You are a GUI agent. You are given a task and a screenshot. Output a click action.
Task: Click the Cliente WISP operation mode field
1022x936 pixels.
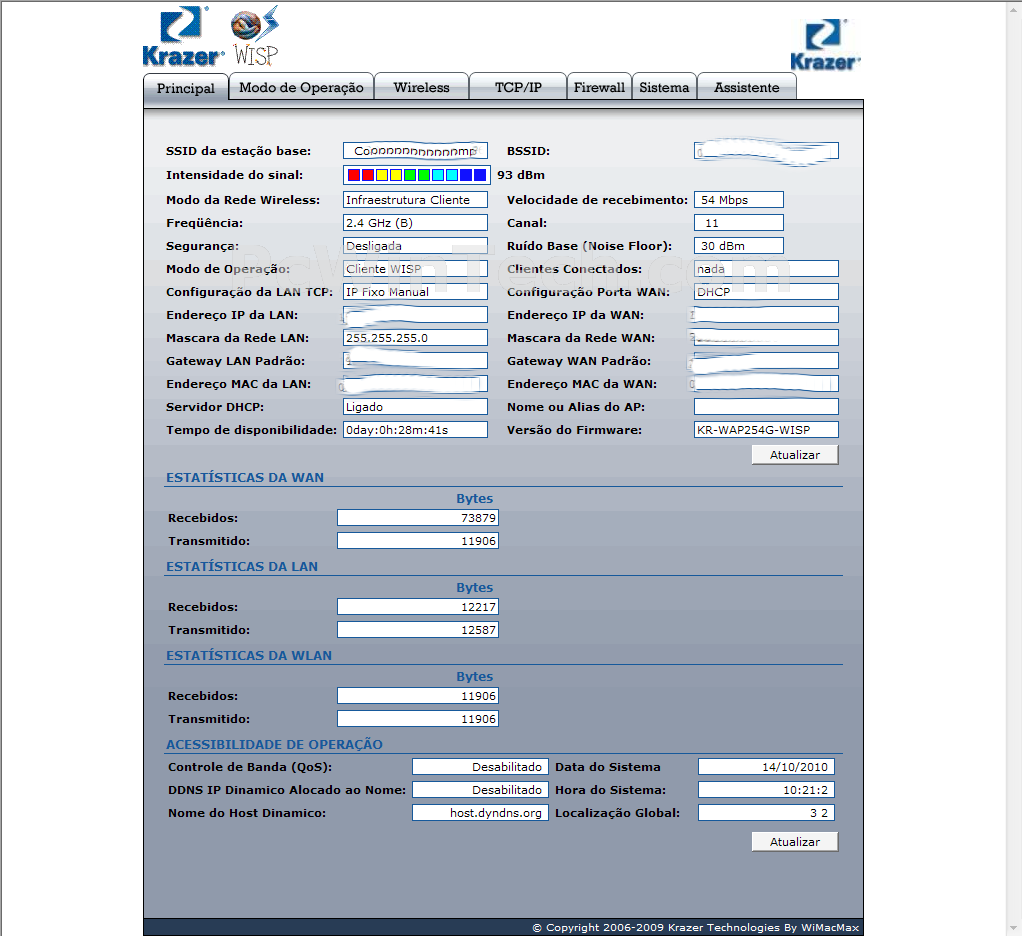tap(415, 269)
